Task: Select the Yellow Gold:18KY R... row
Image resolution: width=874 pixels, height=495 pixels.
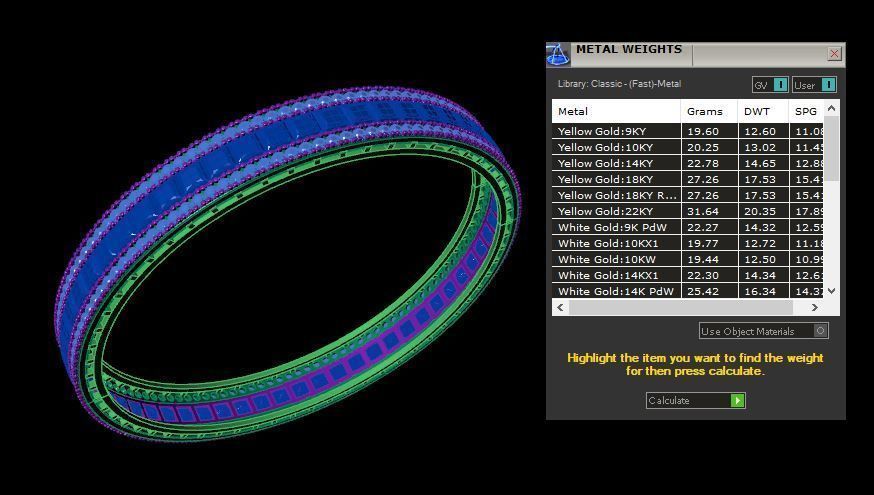Action: (x=688, y=195)
